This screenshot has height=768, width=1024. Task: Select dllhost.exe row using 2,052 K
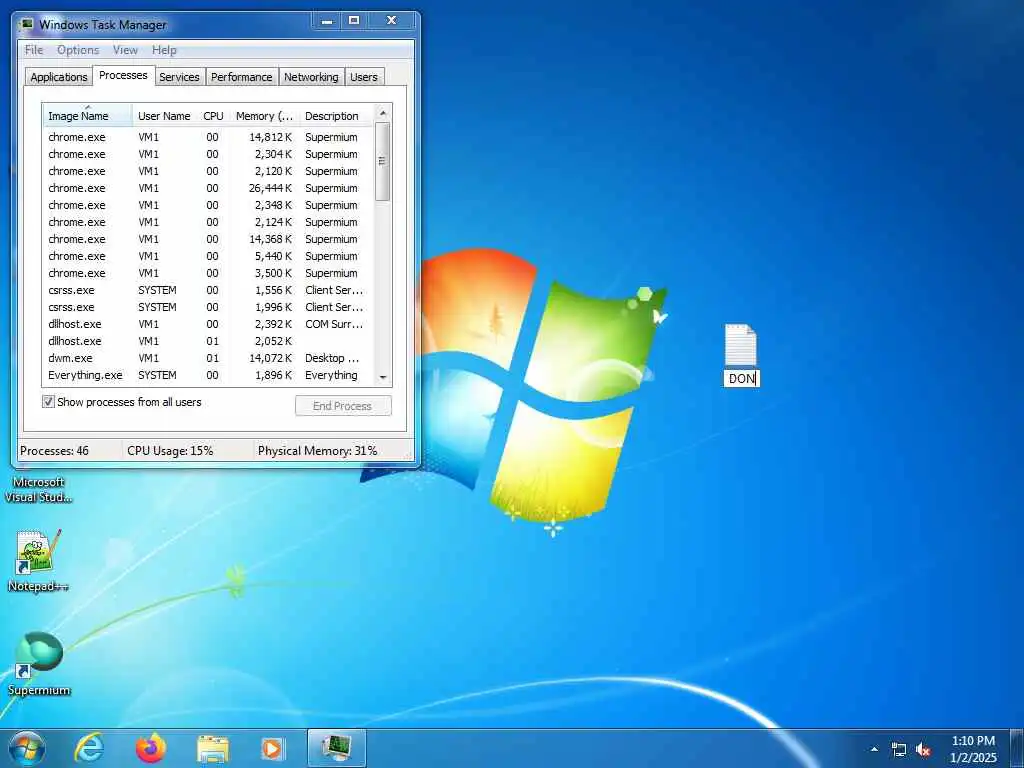tap(208, 341)
